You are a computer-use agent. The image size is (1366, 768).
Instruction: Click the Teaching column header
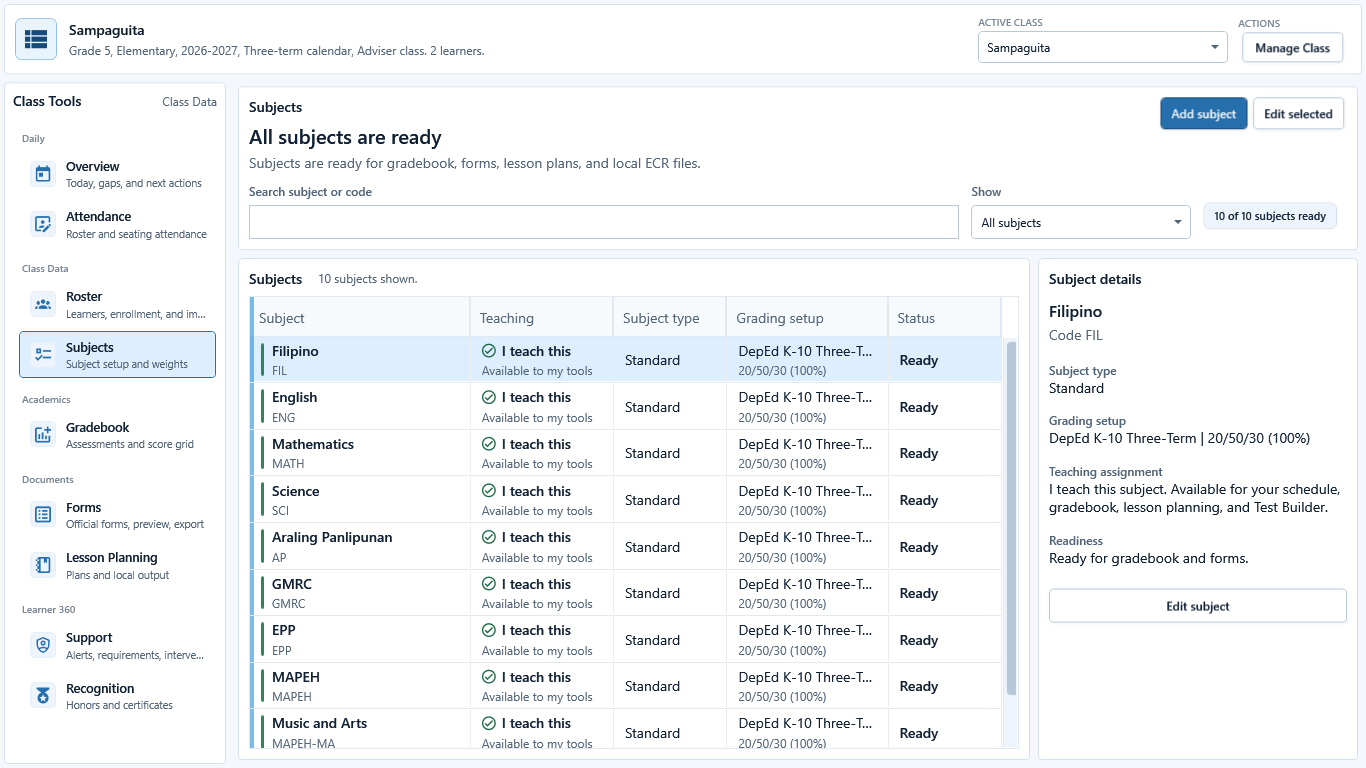pos(541,318)
